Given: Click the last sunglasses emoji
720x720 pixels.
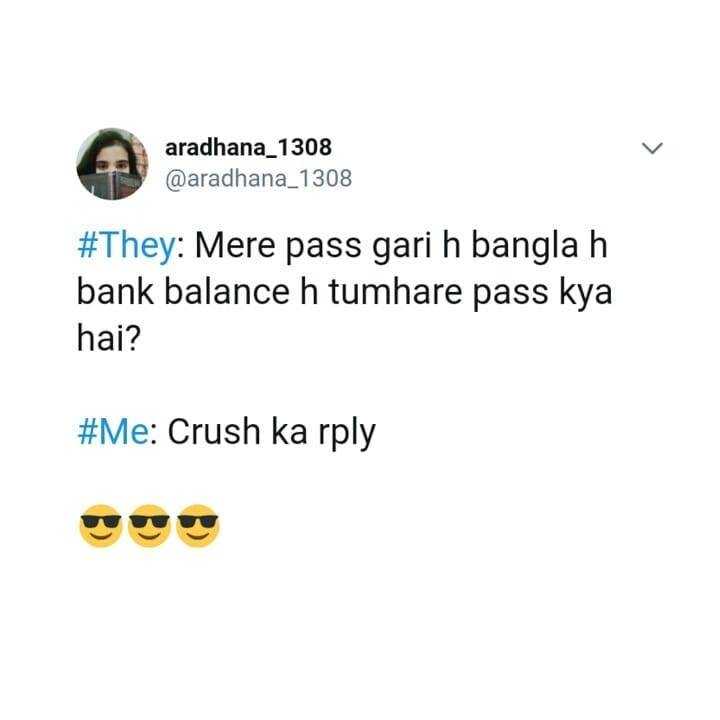Looking at the screenshot, I should coord(198,526).
